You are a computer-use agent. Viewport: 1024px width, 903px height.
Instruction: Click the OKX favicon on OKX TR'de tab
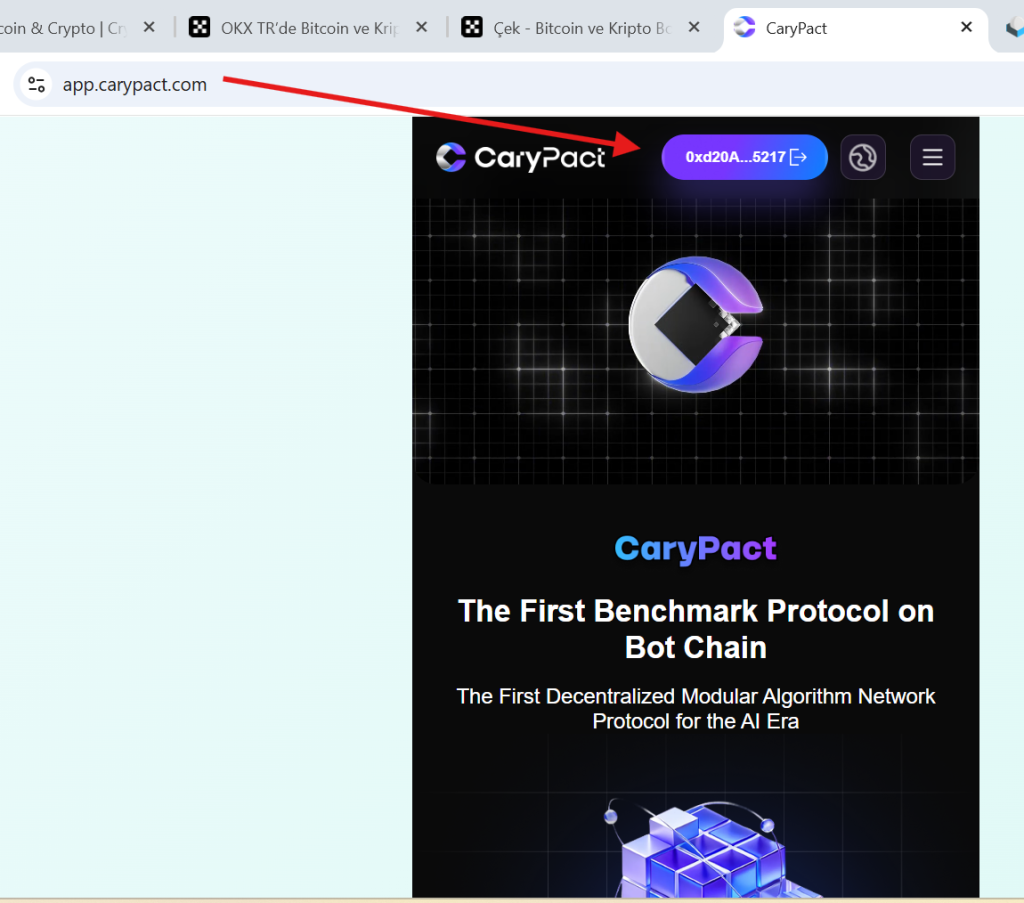[199, 27]
